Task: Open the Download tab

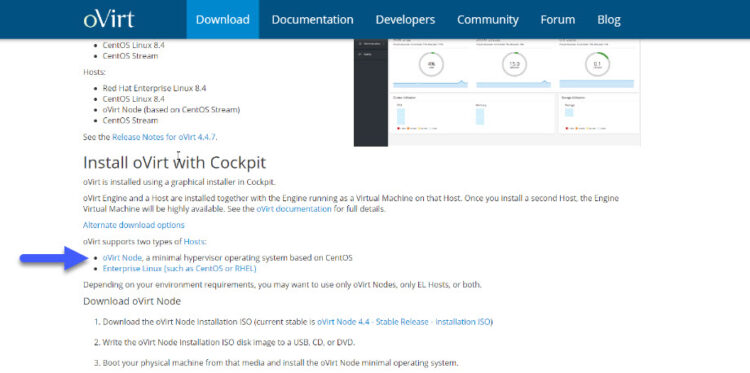Action: [x=222, y=20]
